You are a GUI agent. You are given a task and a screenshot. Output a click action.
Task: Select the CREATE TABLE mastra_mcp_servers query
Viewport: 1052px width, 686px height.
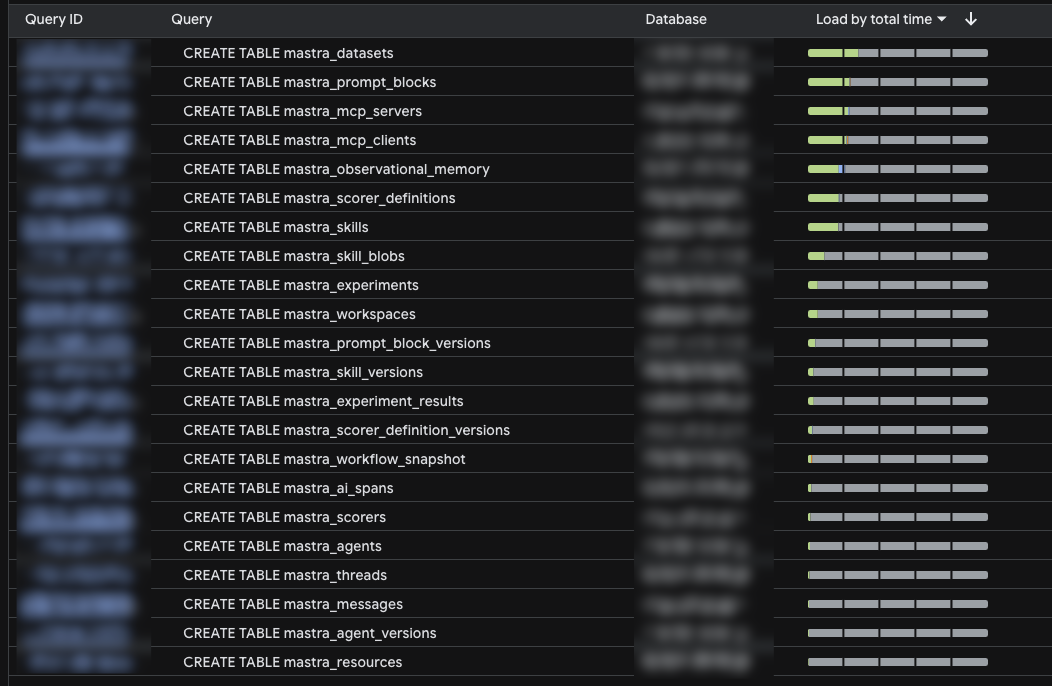pos(300,111)
